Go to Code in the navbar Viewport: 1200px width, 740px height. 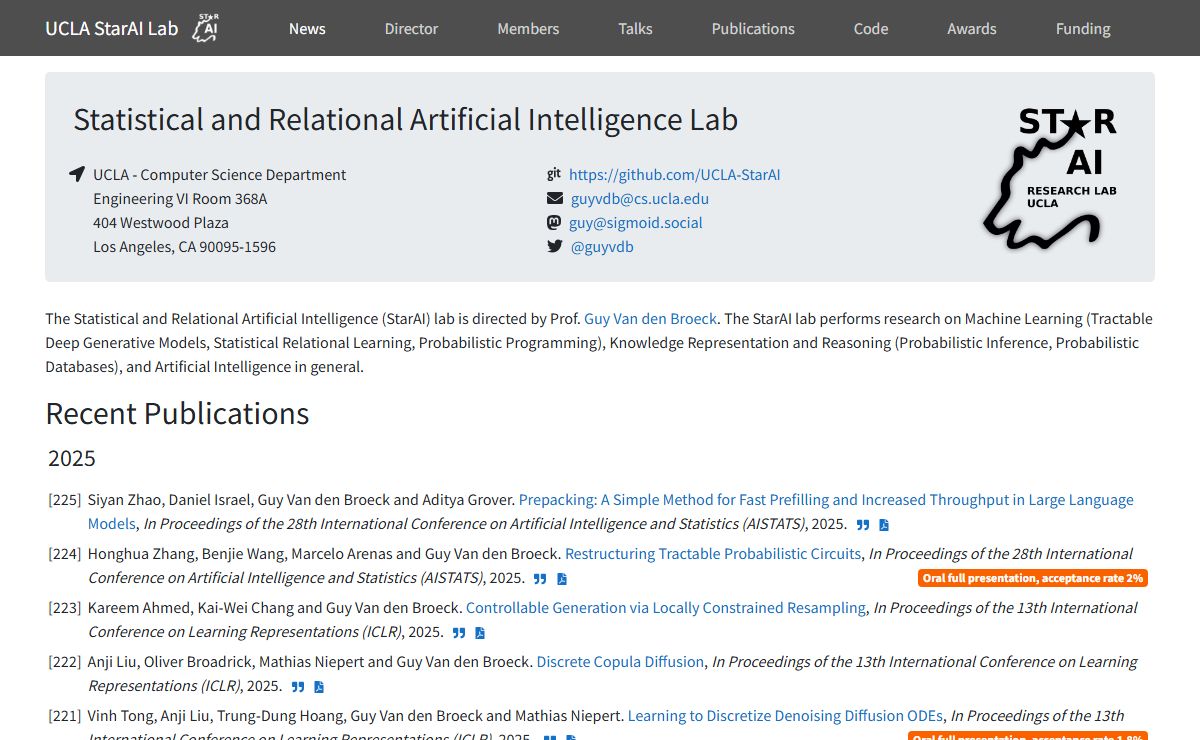click(x=871, y=28)
